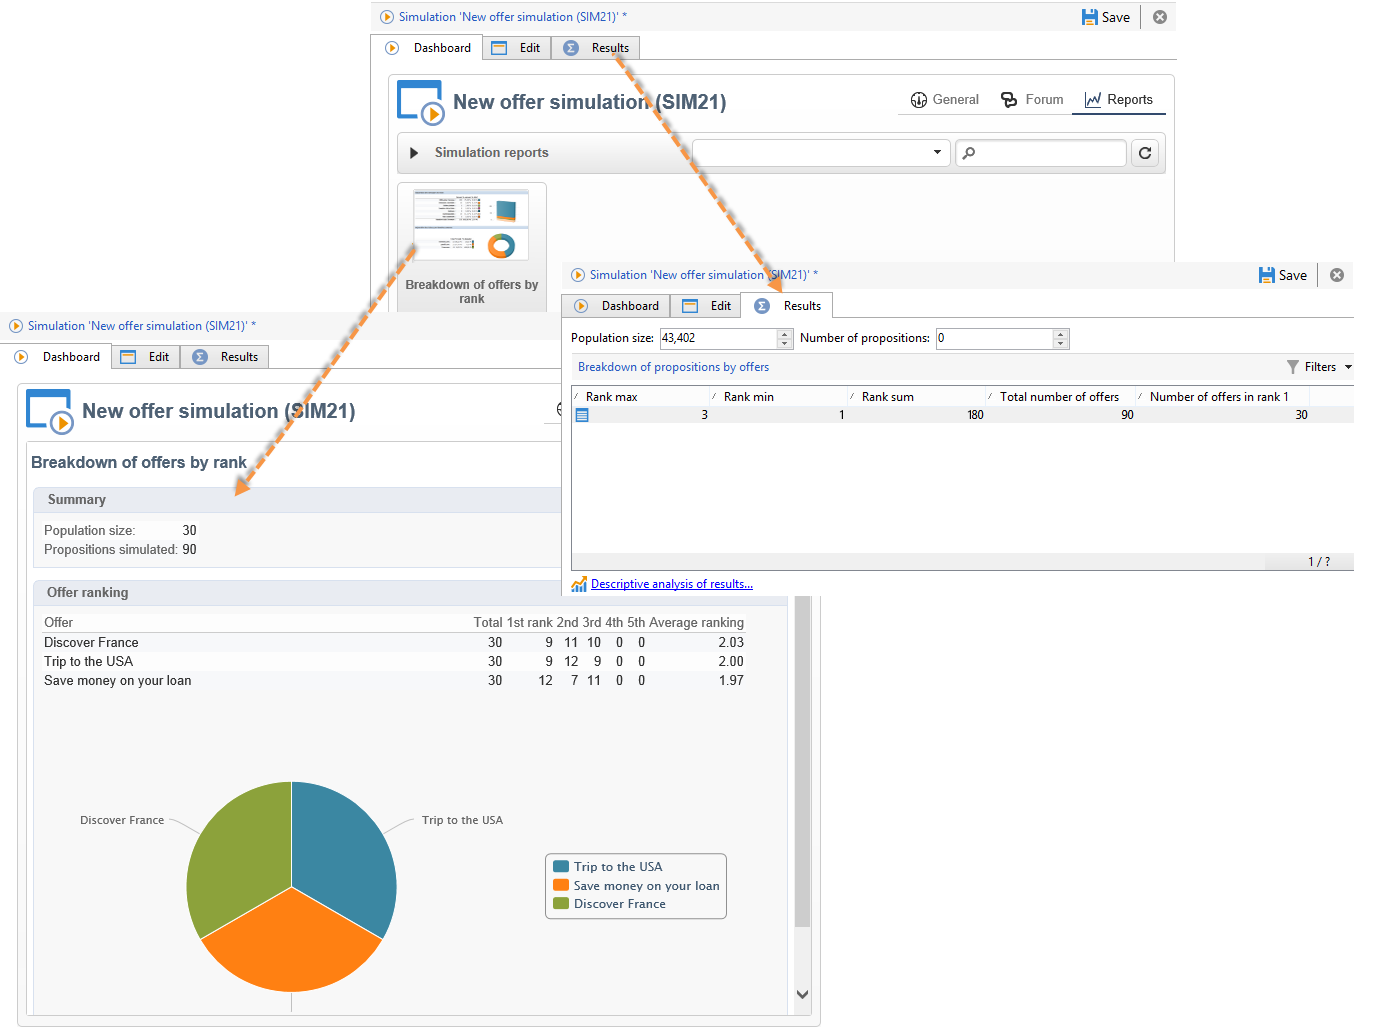Image resolution: width=1390 pixels, height=1032 pixels.
Task: Close the results simulation window
Action: click(x=1337, y=275)
